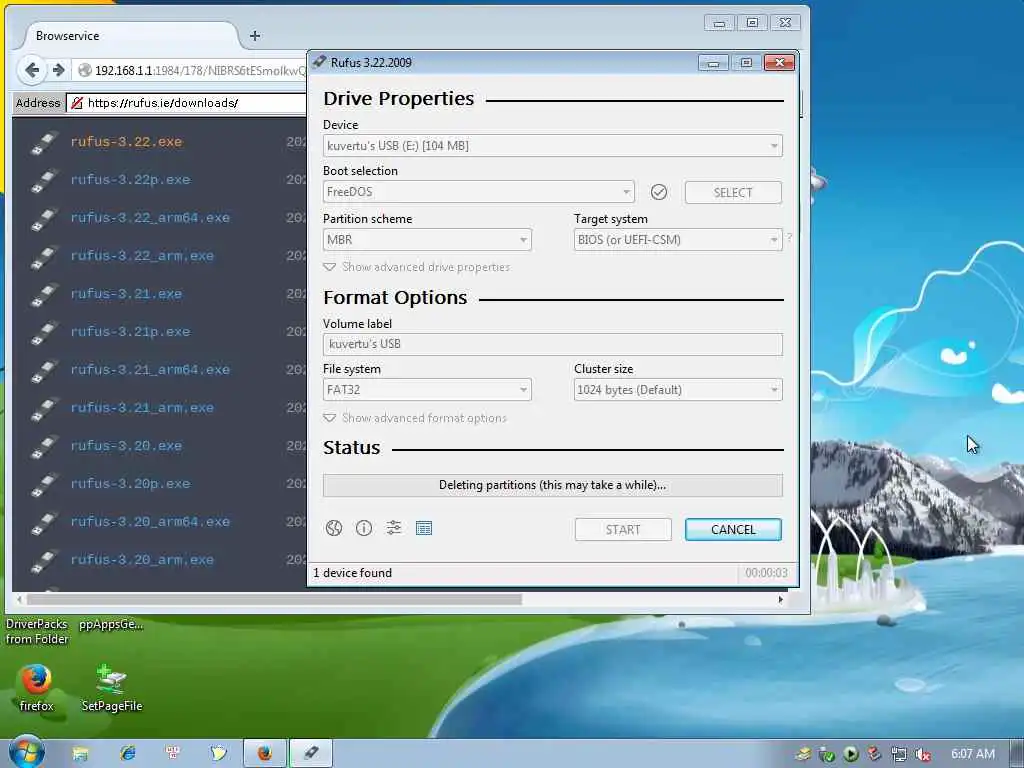Open the rufus-3.21_arm64.exe download link
Viewport: 1024px width, 768px height.
click(150, 370)
